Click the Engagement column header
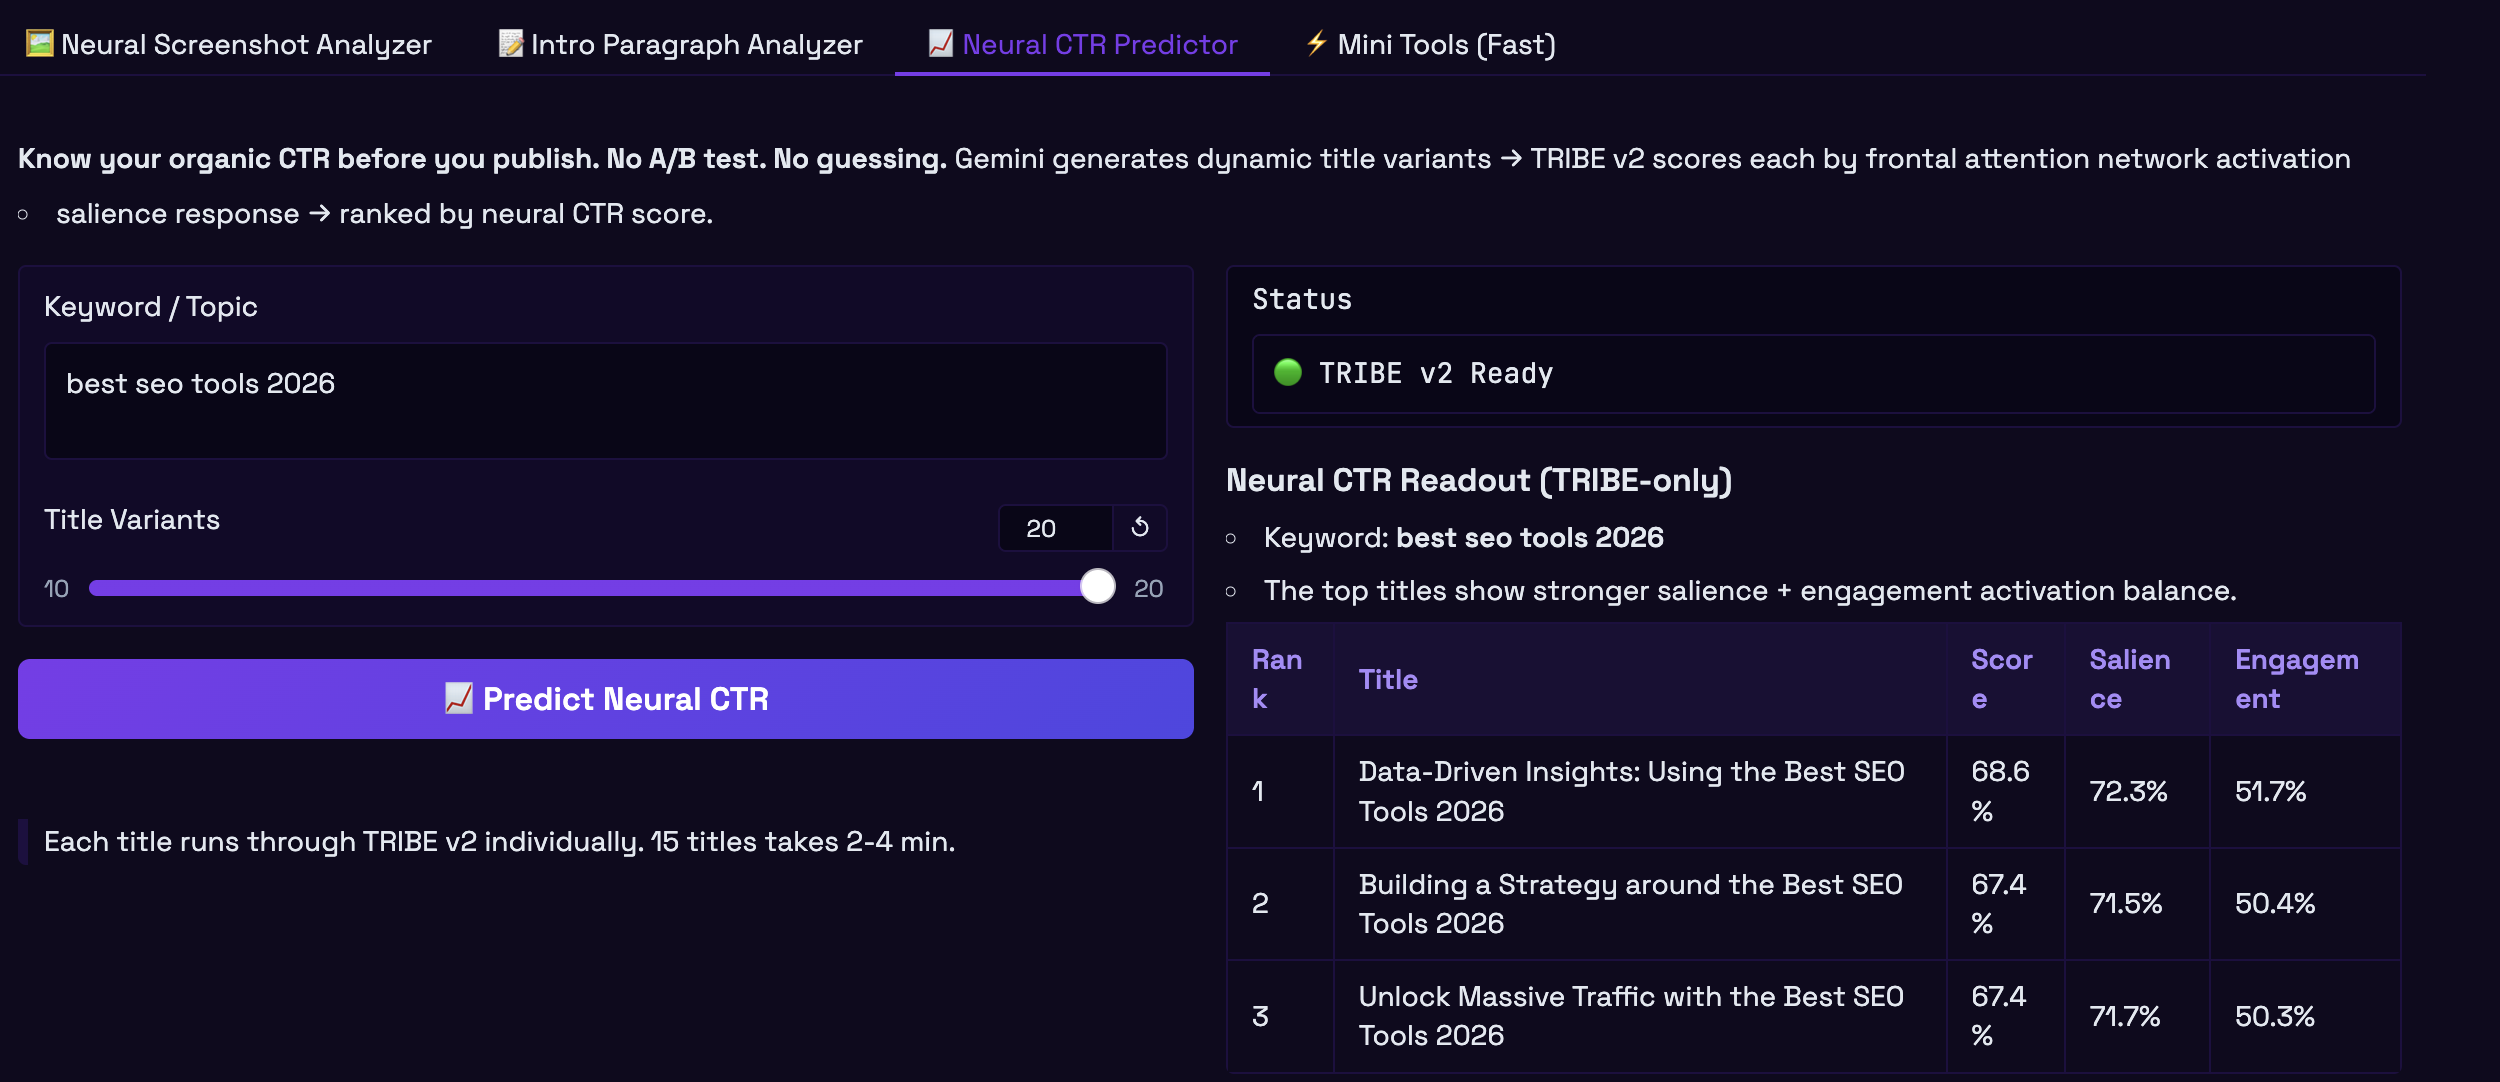 pos(2297,679)
